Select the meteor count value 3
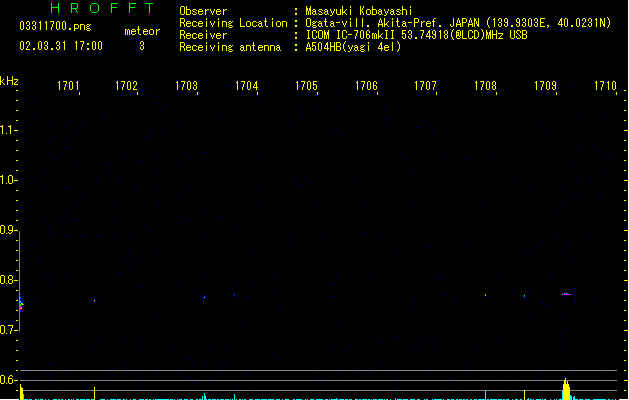Image resolution: width=629 pixels, height=400 pixels. point(142,46)
